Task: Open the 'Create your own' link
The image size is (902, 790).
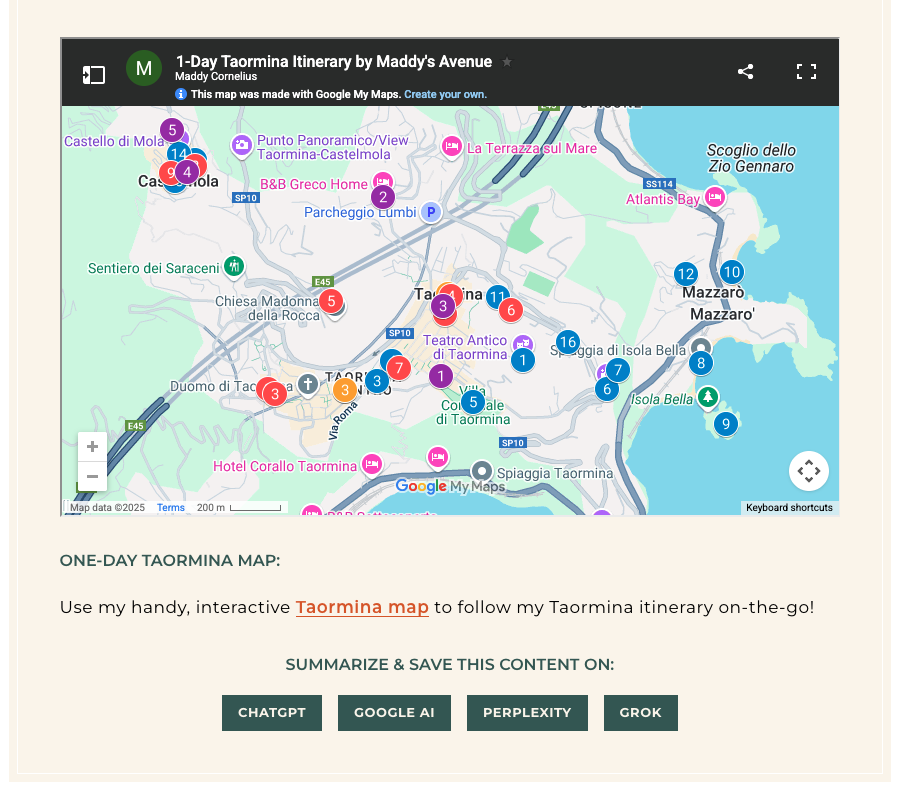Action: tap(445, 94)
